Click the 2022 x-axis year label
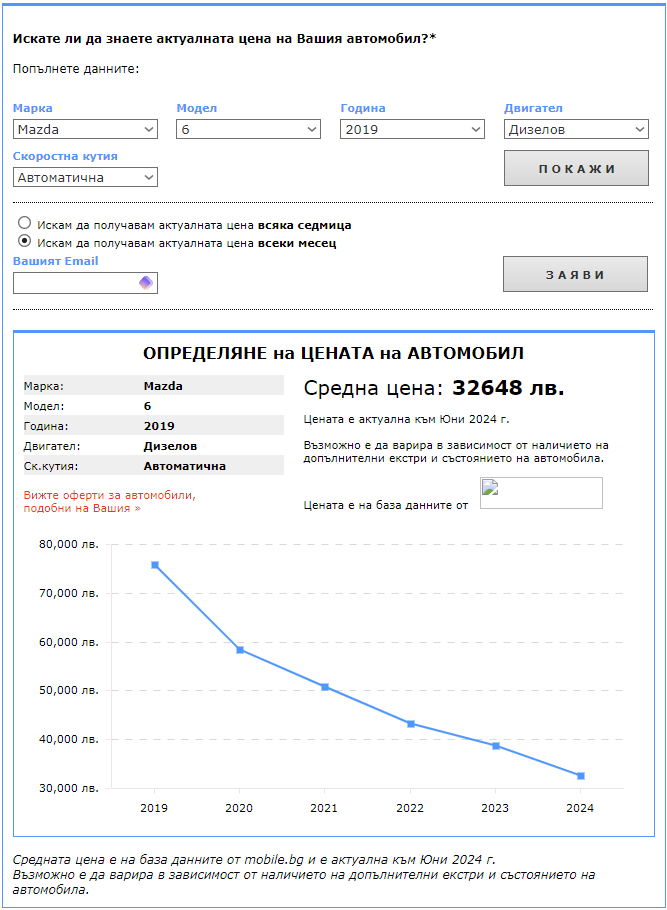Viewport: 667px width, 910px height. pyautogui.click(x=410, y=808)
